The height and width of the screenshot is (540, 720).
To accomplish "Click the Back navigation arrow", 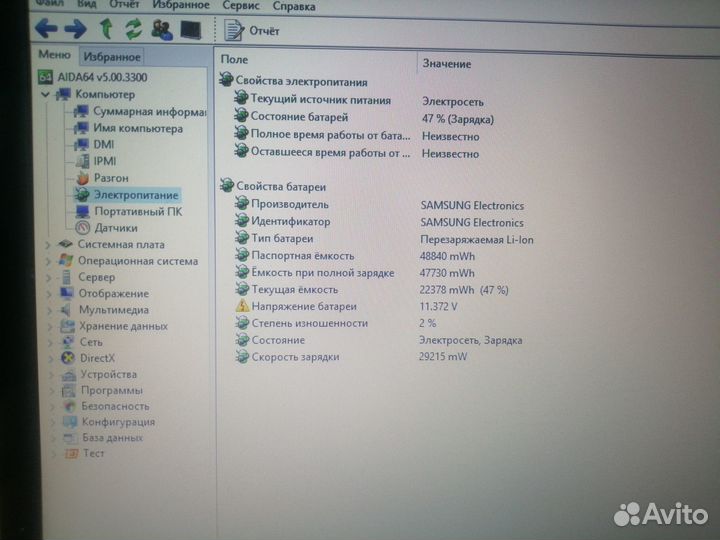I will (x=46, y=28).
